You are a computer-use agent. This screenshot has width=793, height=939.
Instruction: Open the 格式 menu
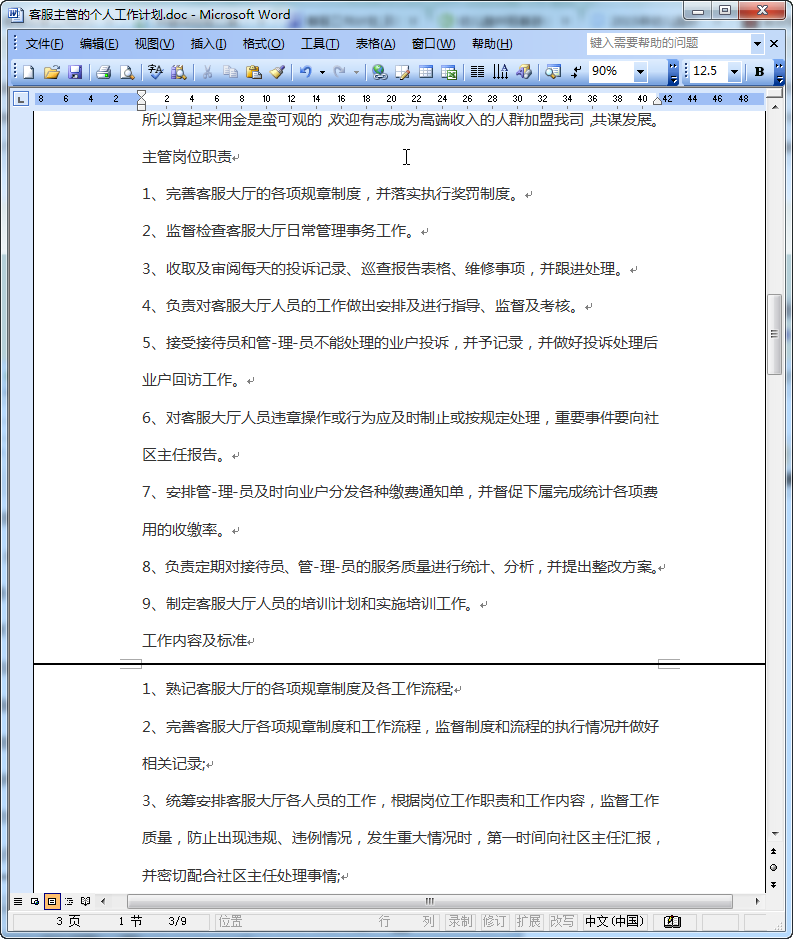263,44
